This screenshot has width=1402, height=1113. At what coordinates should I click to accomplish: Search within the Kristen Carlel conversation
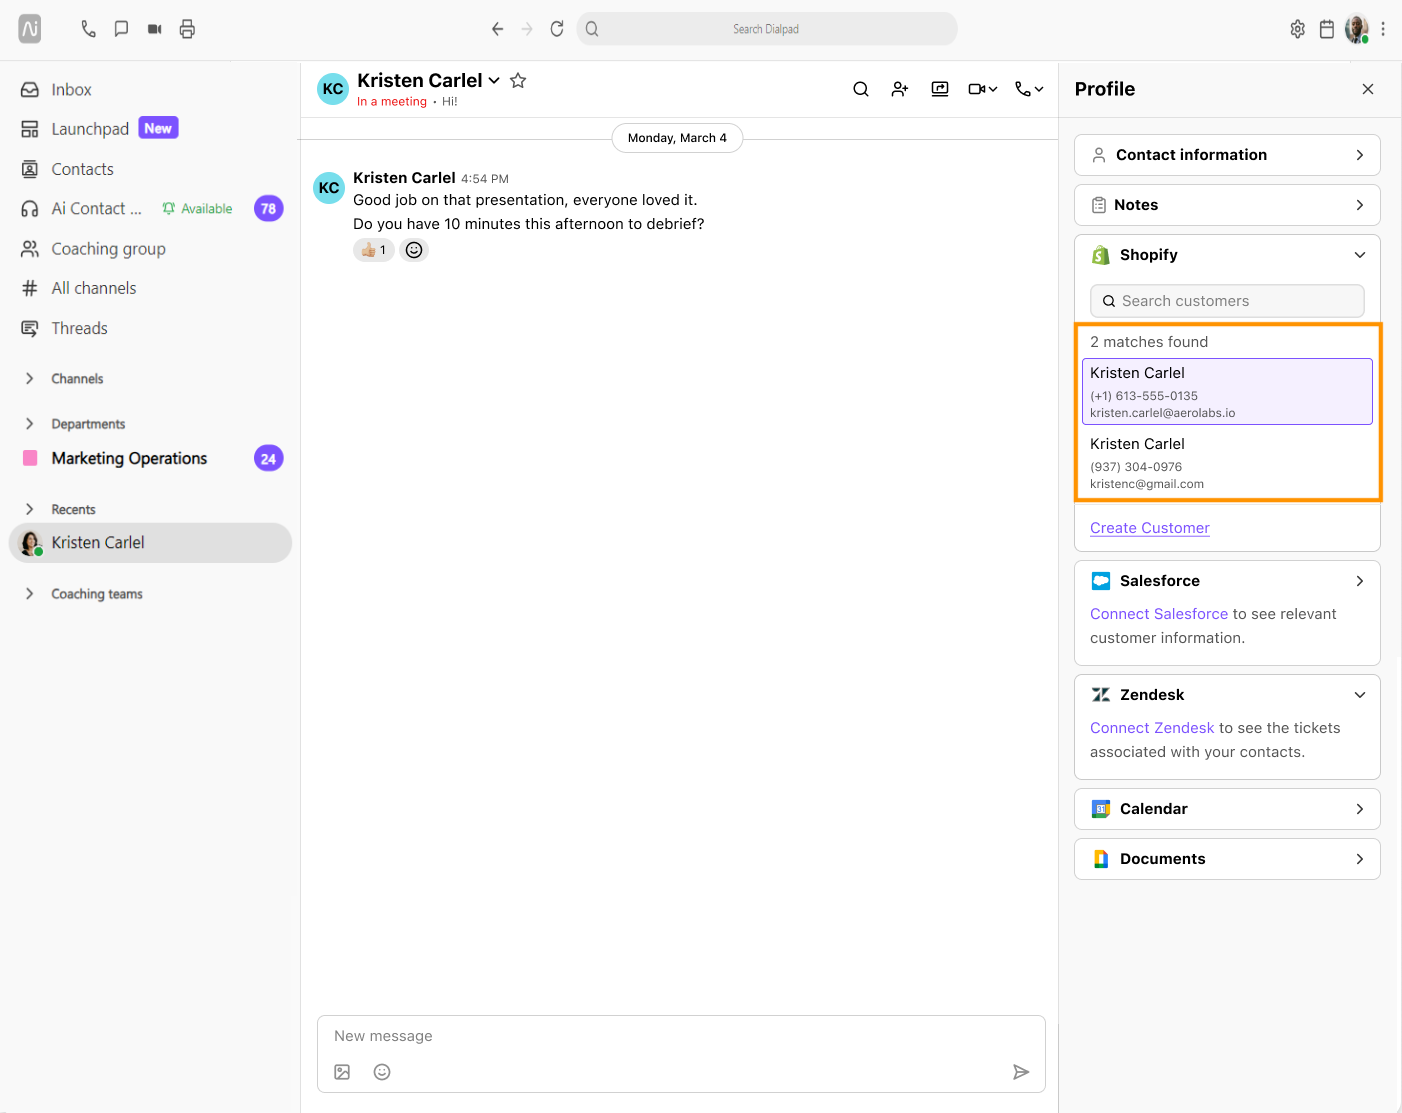pyautogui.click(x=860, y=89)
